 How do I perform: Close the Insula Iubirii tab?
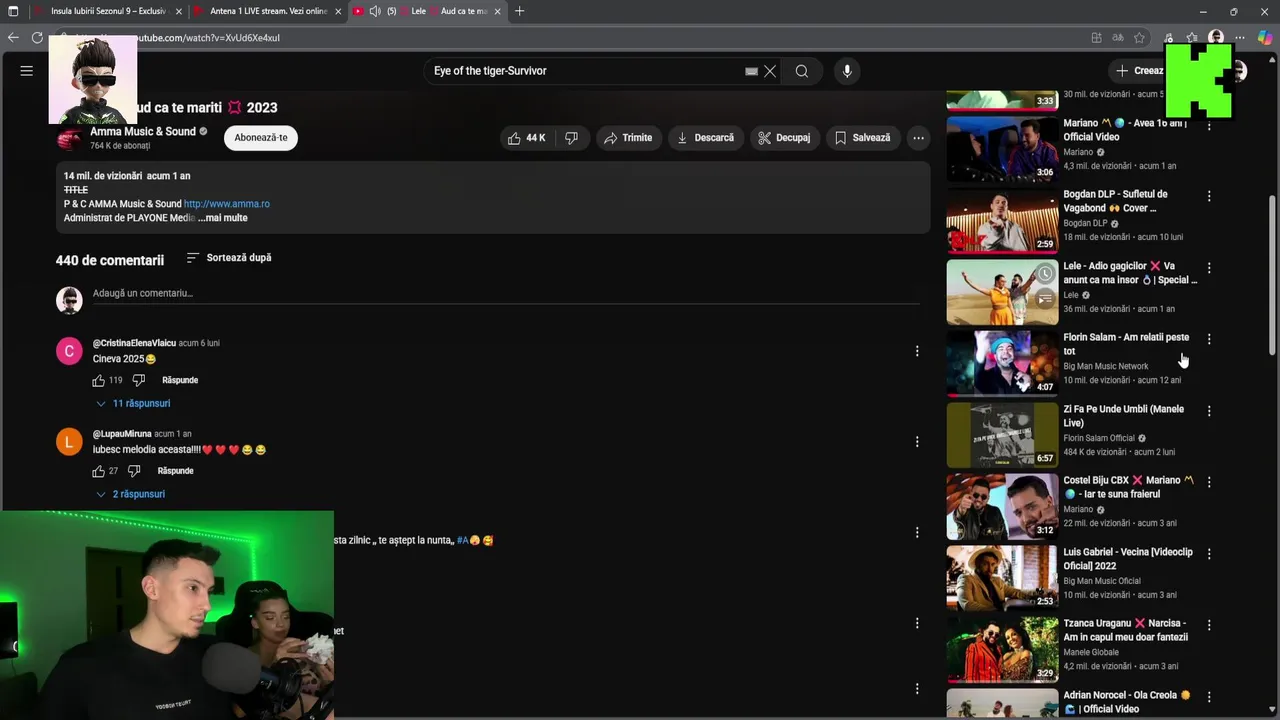179,11
